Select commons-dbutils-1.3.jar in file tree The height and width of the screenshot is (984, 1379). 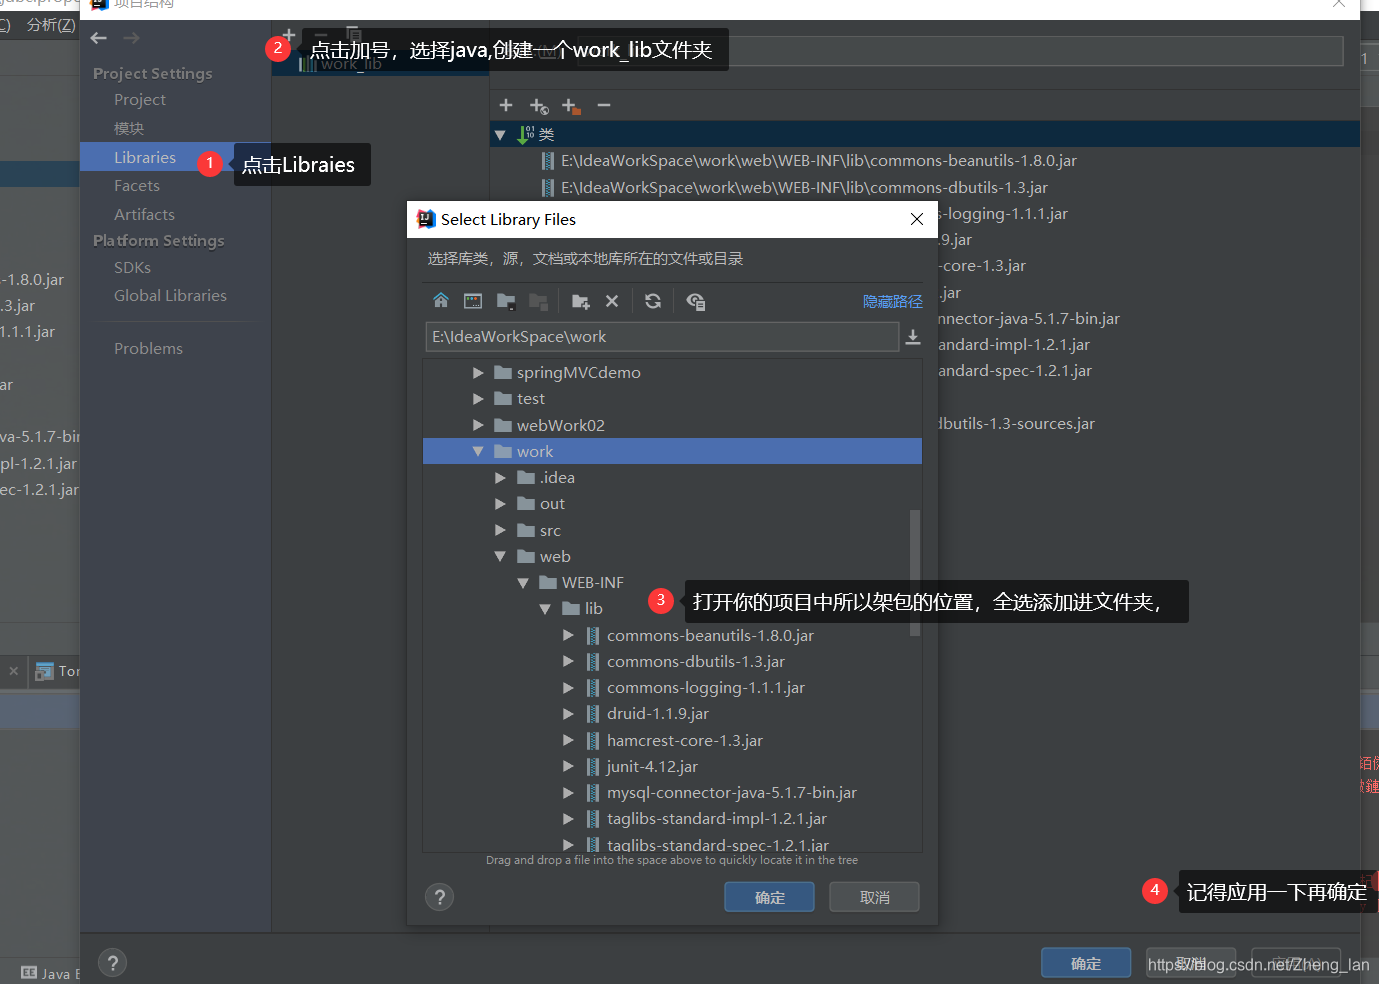coord(695,662)
